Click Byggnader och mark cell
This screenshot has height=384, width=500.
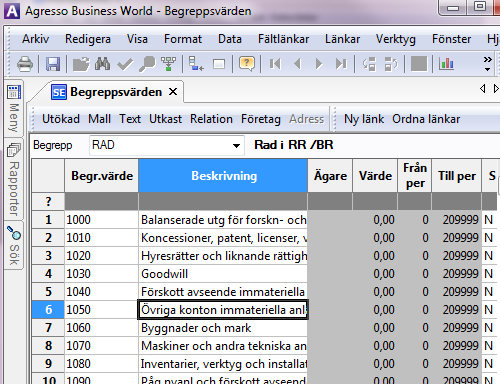223,328
